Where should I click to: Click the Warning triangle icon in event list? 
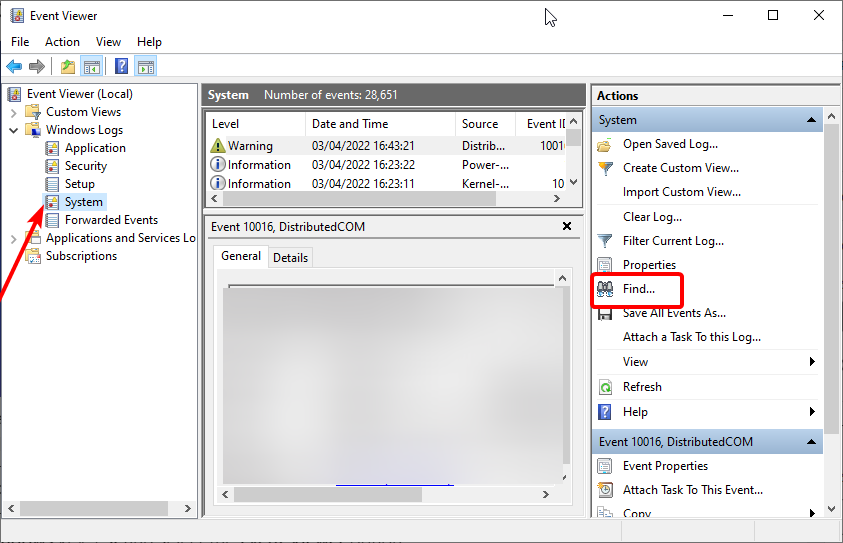point(218,146)
